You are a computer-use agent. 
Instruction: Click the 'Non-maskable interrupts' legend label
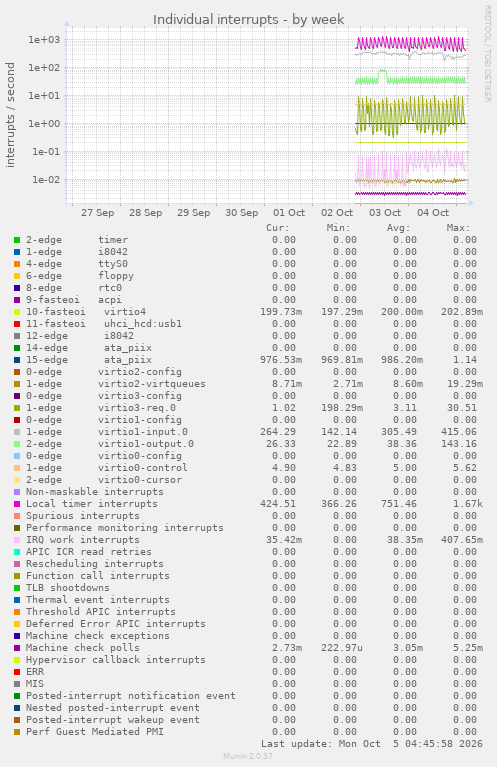point(95,492)
